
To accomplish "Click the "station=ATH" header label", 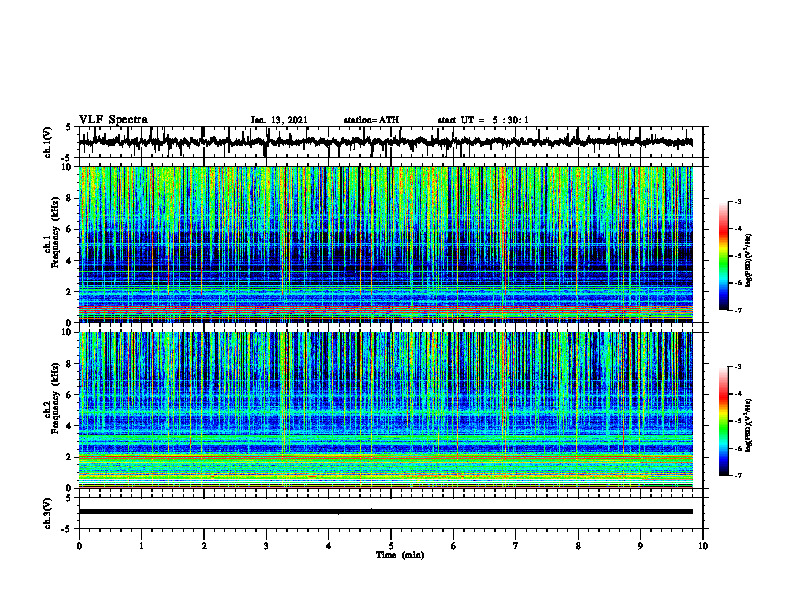I will pos(371,120).
